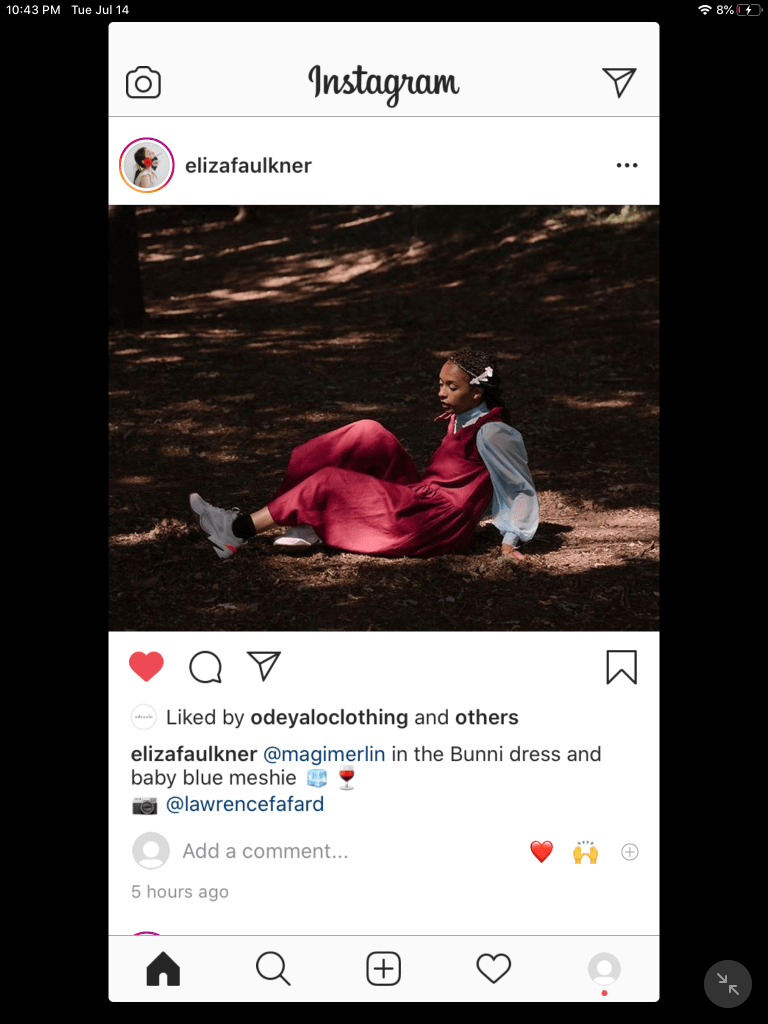Open direct messages paper plane icon
Image resolution: width=768 pixels, height=1024 pixels.
(x=619, y=82)
